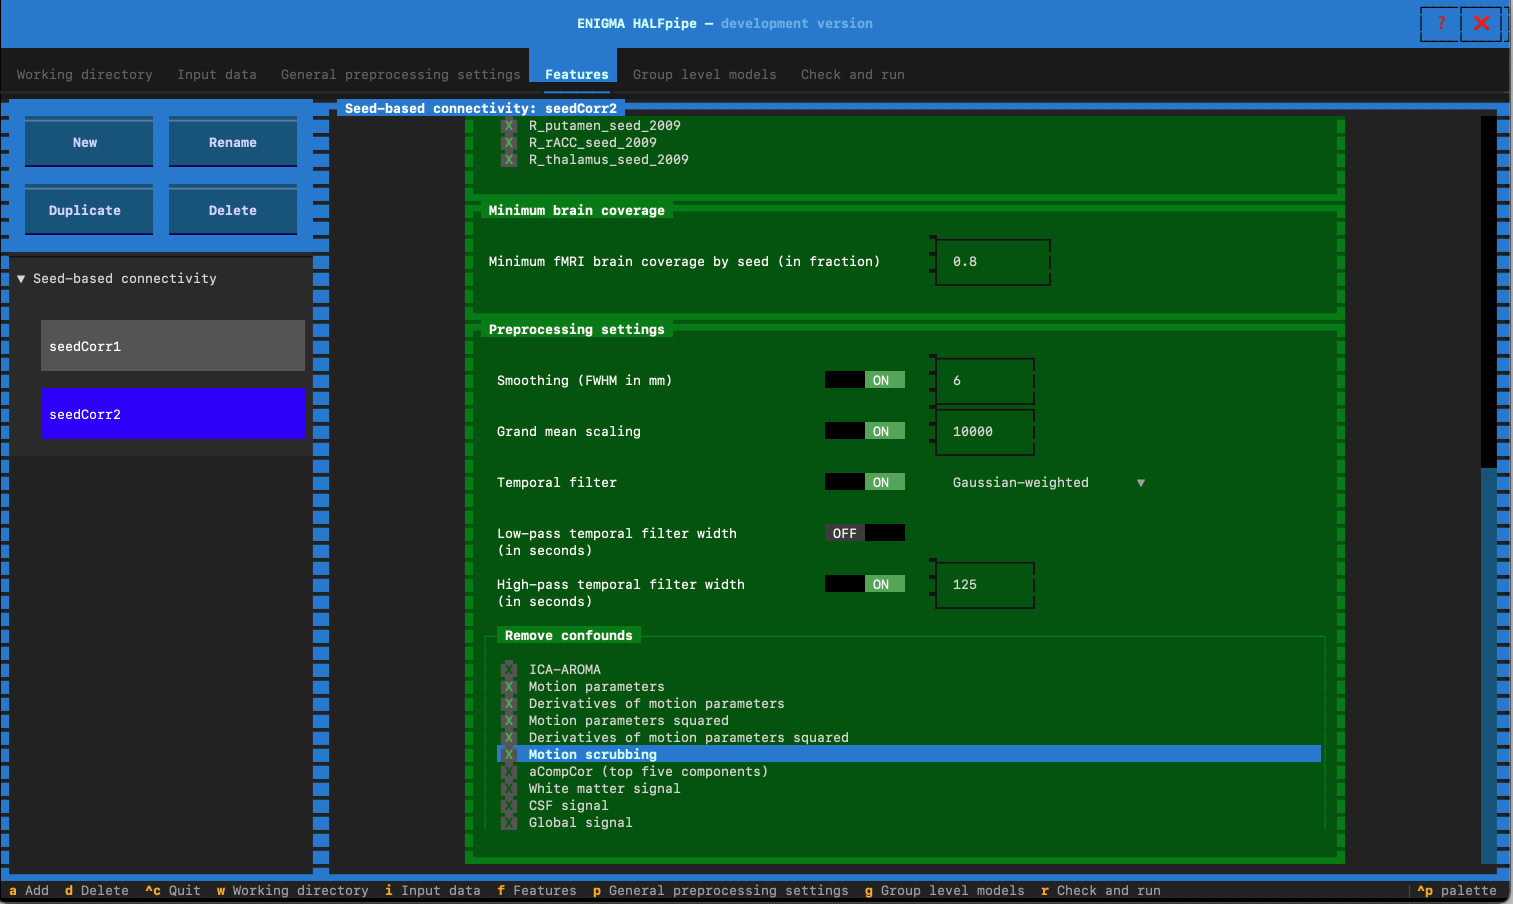The image size is (1513, 904).
Task: Toggle the Global signal checkbox
Action: tap(509, 823)
